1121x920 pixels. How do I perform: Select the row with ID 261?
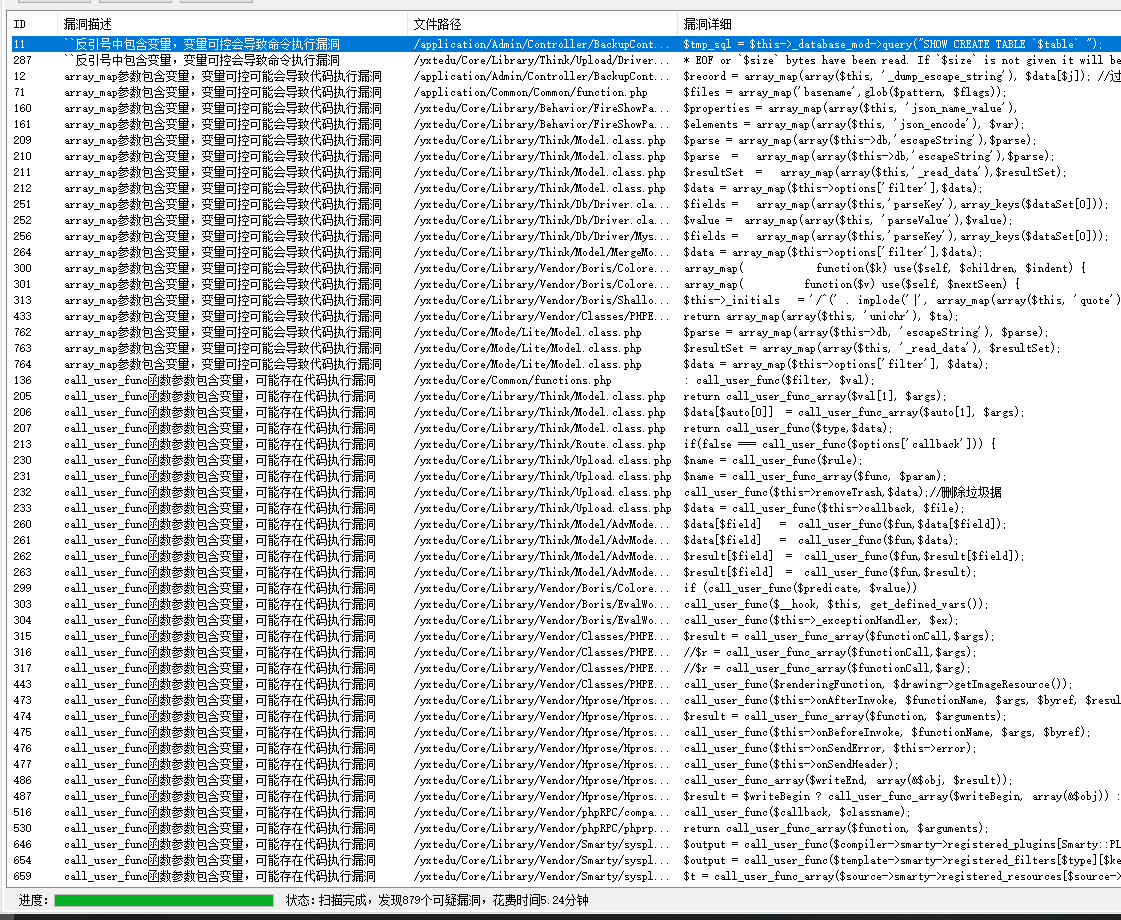point(566,540)
